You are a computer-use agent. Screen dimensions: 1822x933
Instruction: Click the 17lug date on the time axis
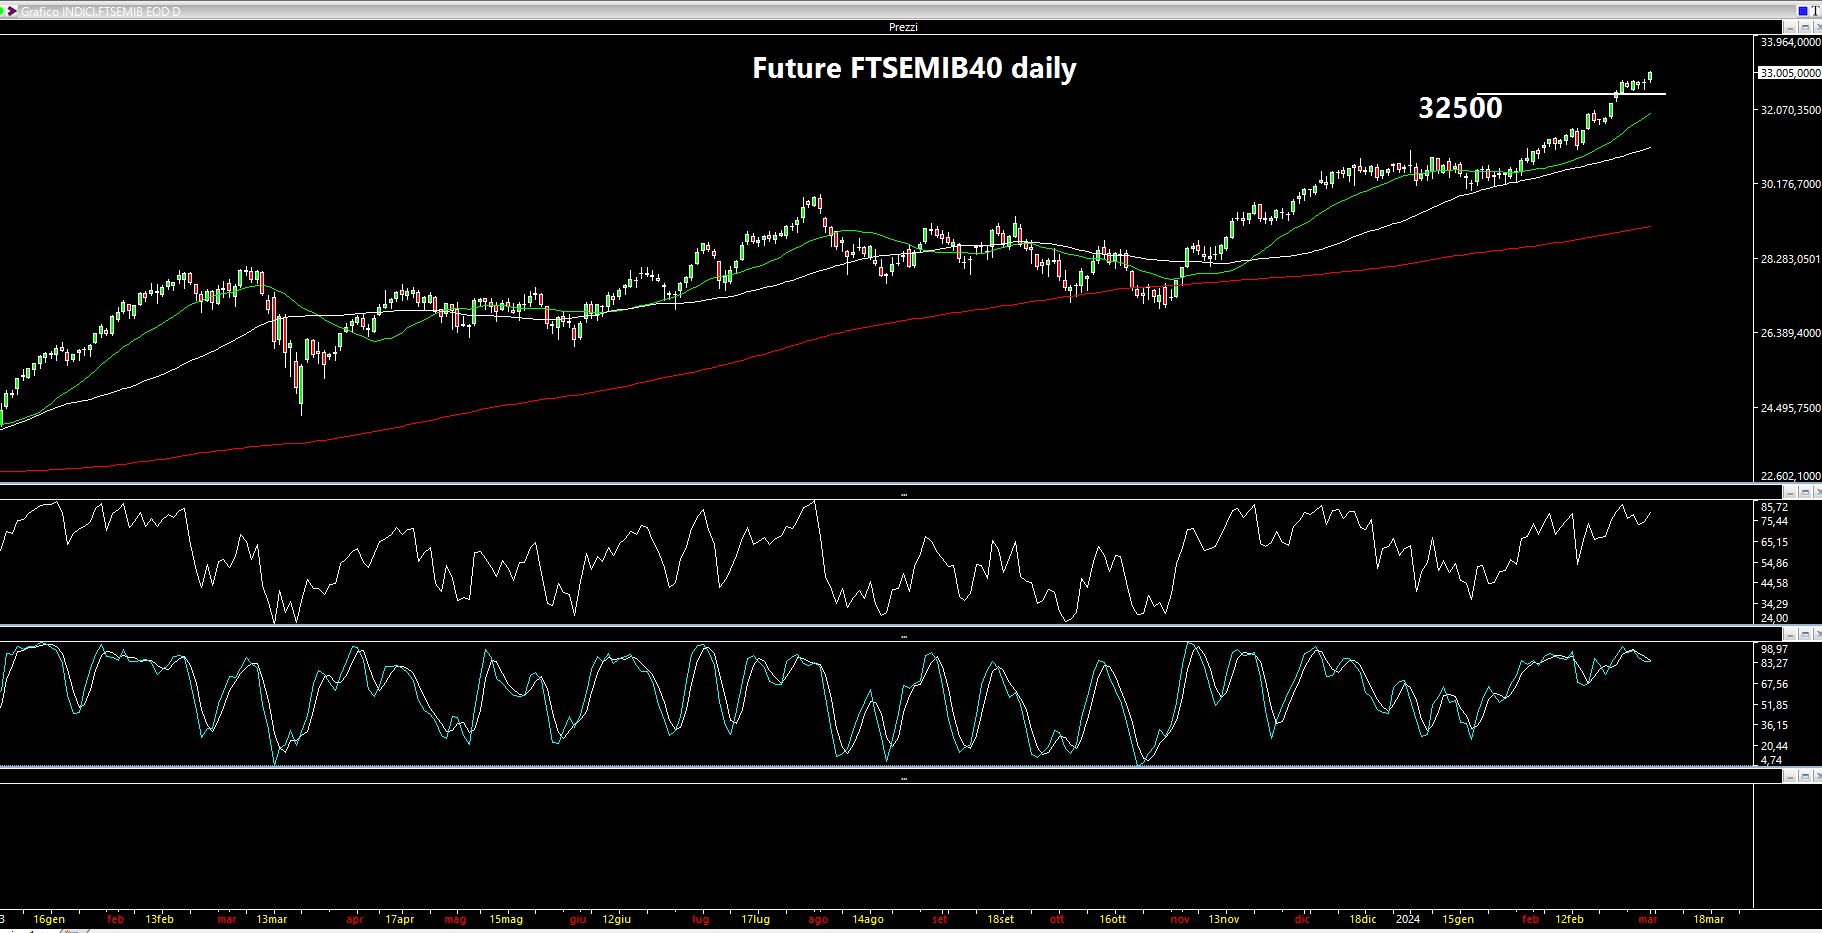click(x=756, y=919)
